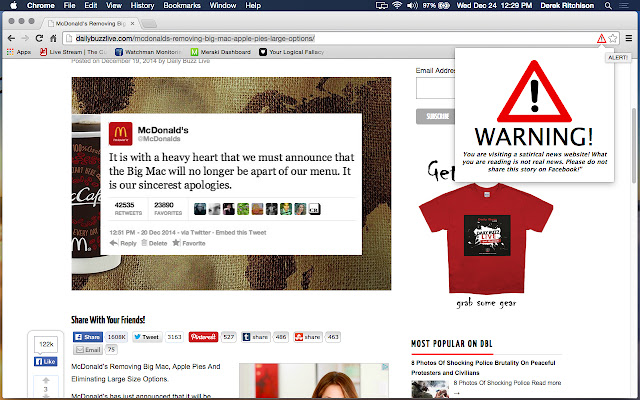Click the McDonald's logo avatar in tweet
Screen dimensions: 640x400
[120, 134]
